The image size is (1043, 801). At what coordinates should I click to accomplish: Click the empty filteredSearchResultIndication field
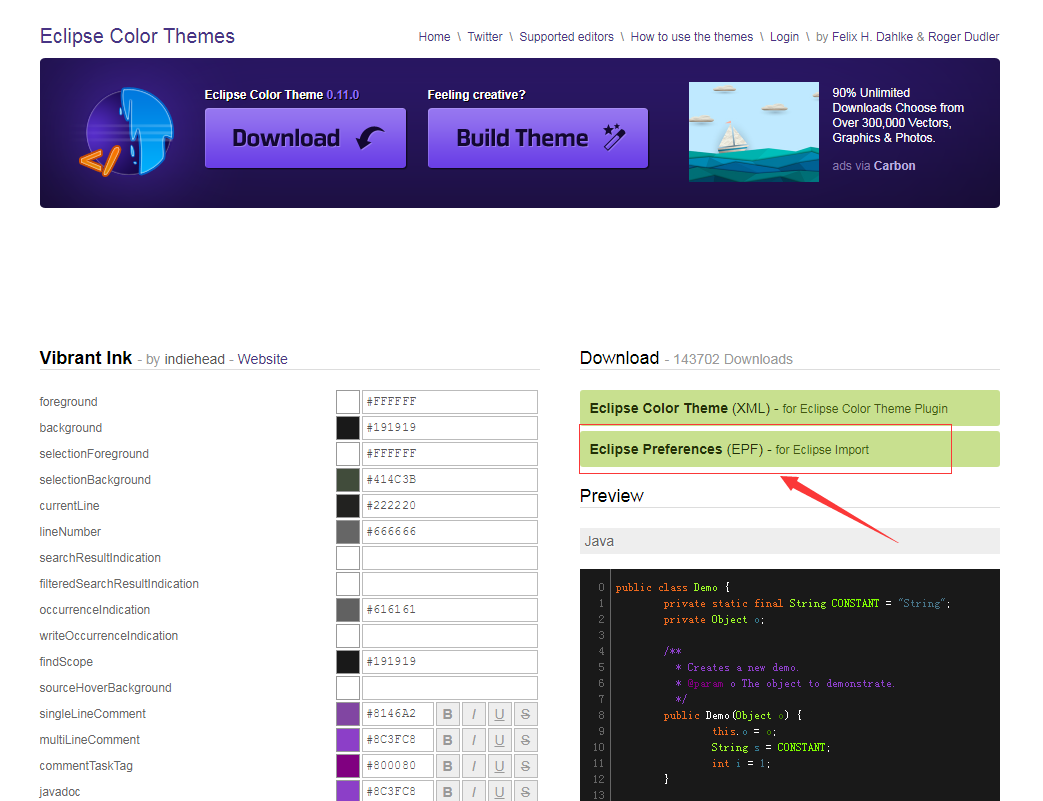tap(450, 583)
